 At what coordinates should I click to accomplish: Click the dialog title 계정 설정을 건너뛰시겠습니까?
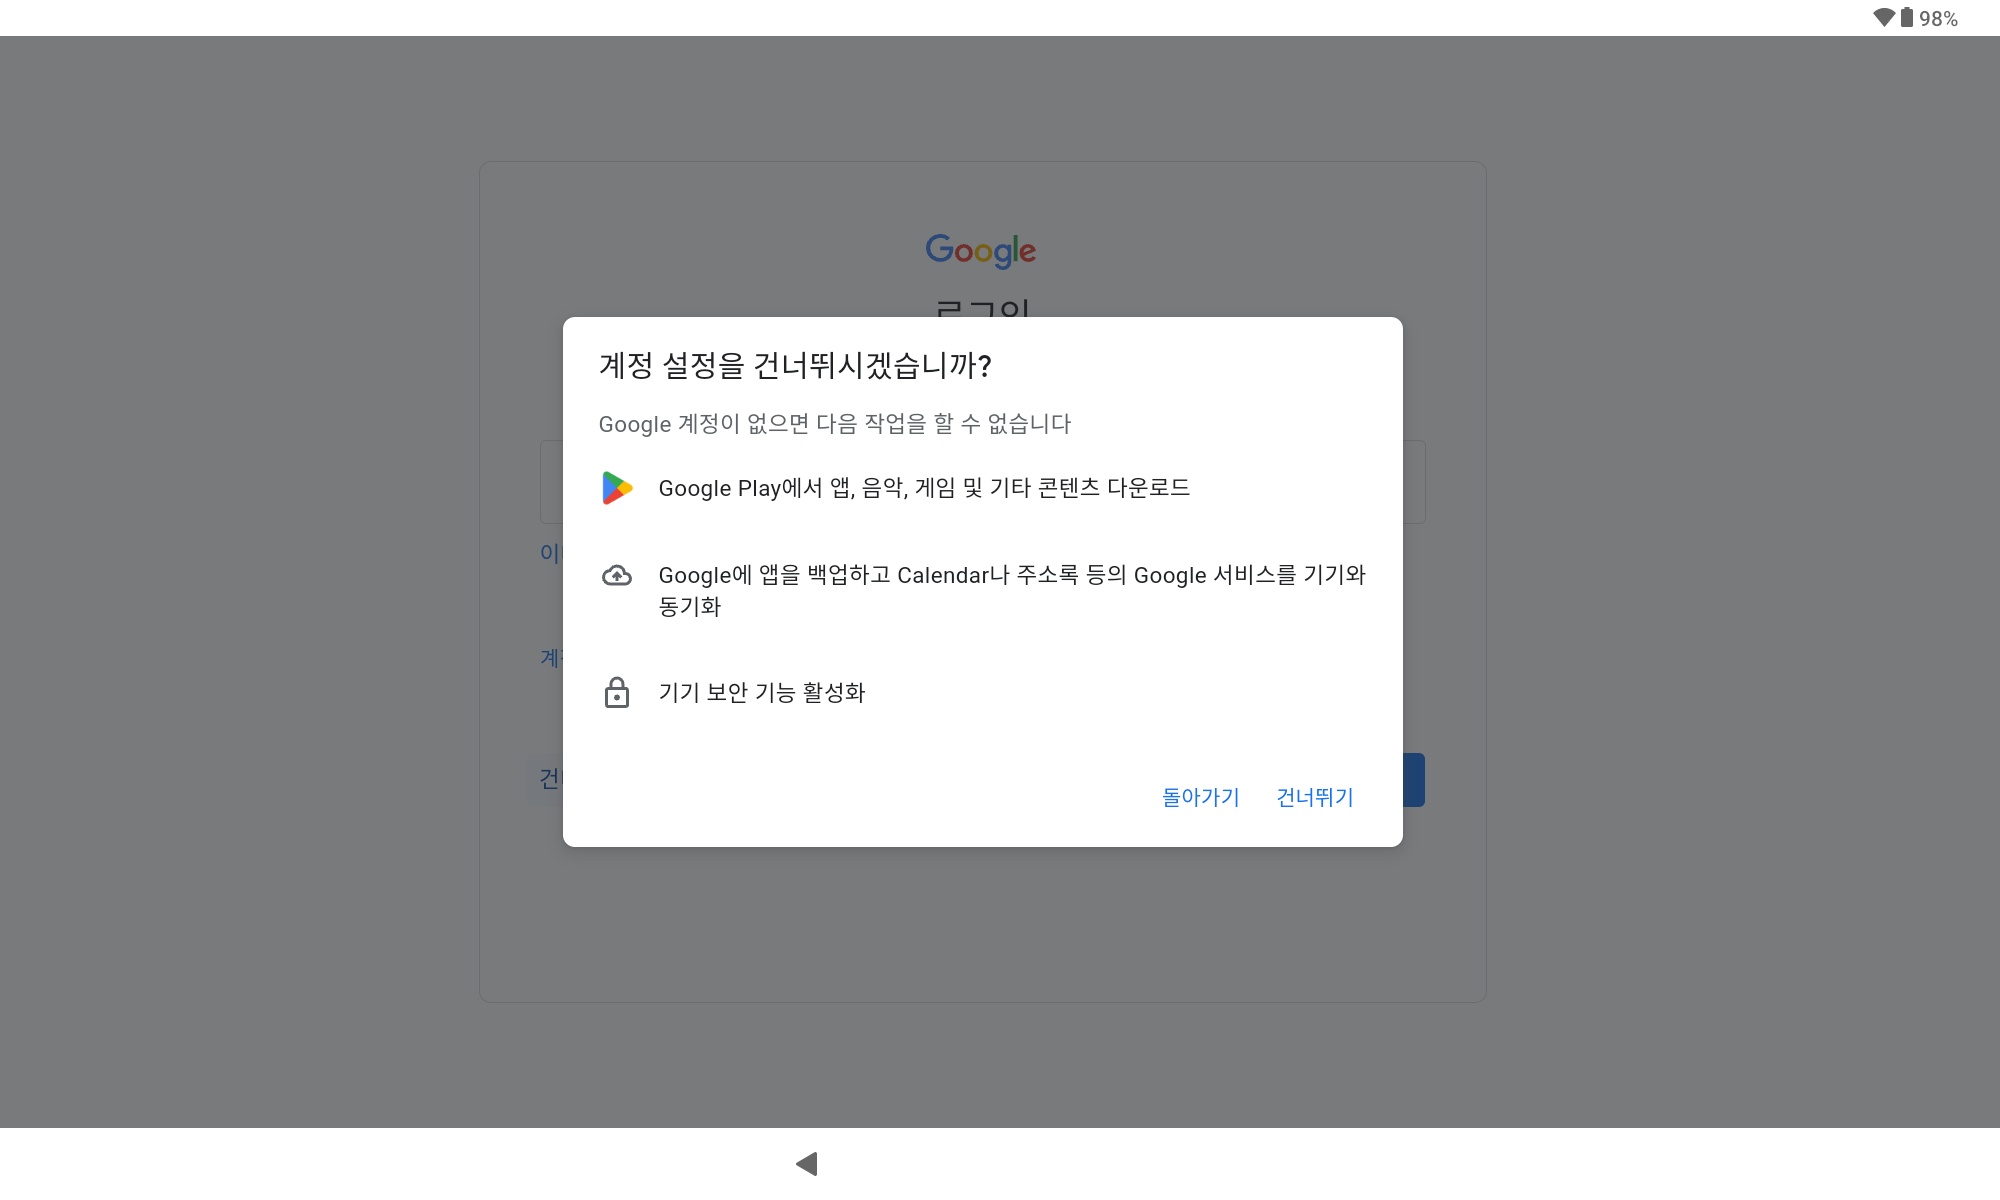[x=795, y=366]
